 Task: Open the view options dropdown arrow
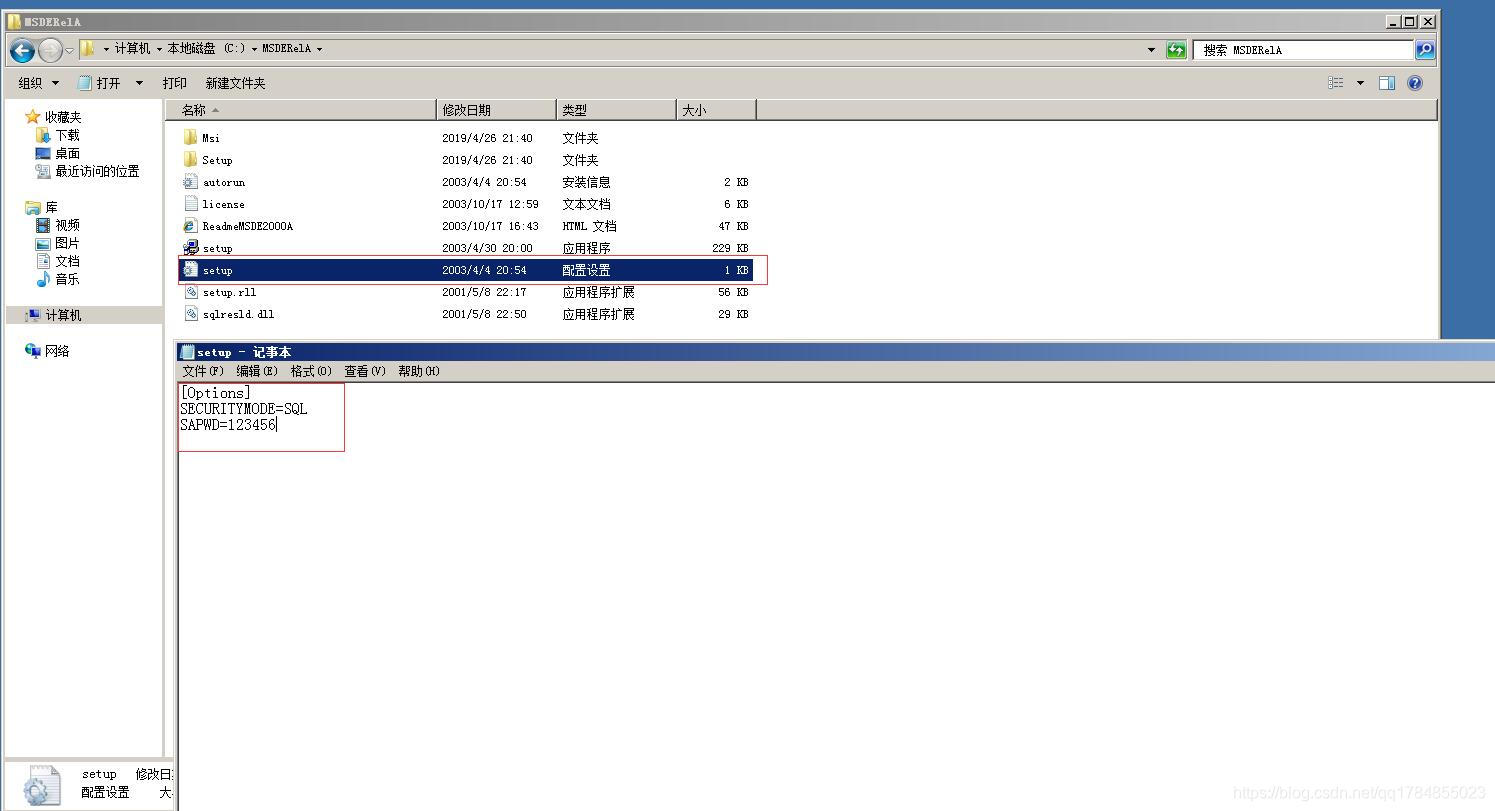coord(1360,83)
